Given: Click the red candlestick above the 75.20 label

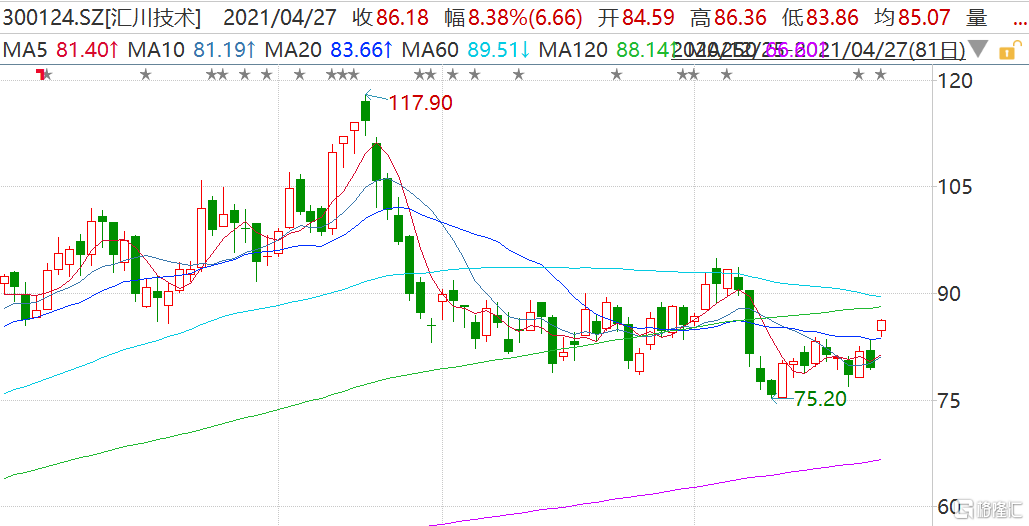Looking at the screenshot, I should (x=782, y=380).
